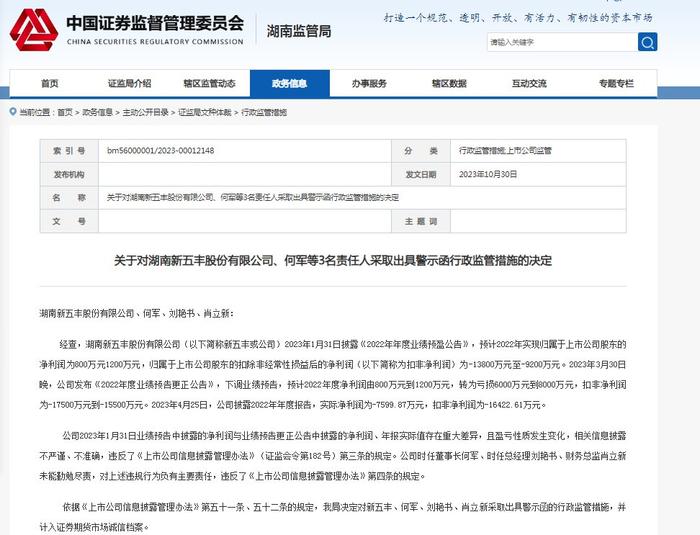This screenshot has width=700, height=535.
Task: Click the 文号 label cell
Action: (69, 221)
